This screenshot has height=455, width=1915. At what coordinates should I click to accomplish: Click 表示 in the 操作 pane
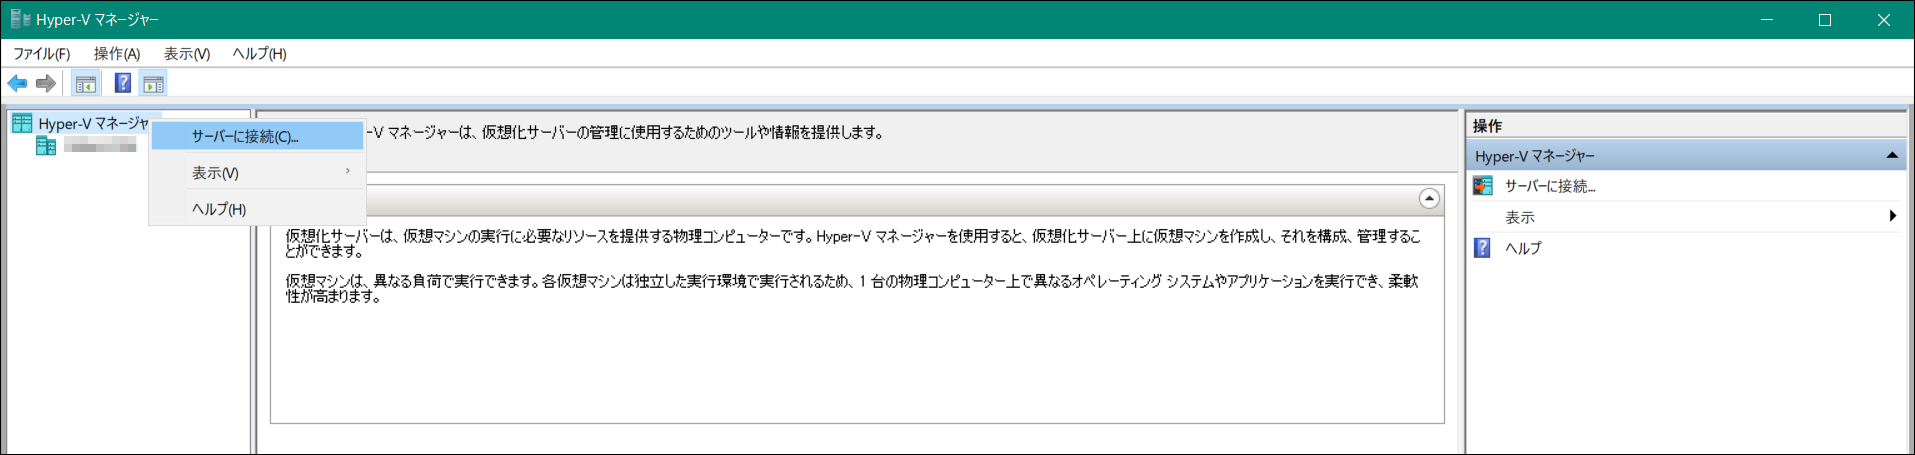click(1520, 217)
